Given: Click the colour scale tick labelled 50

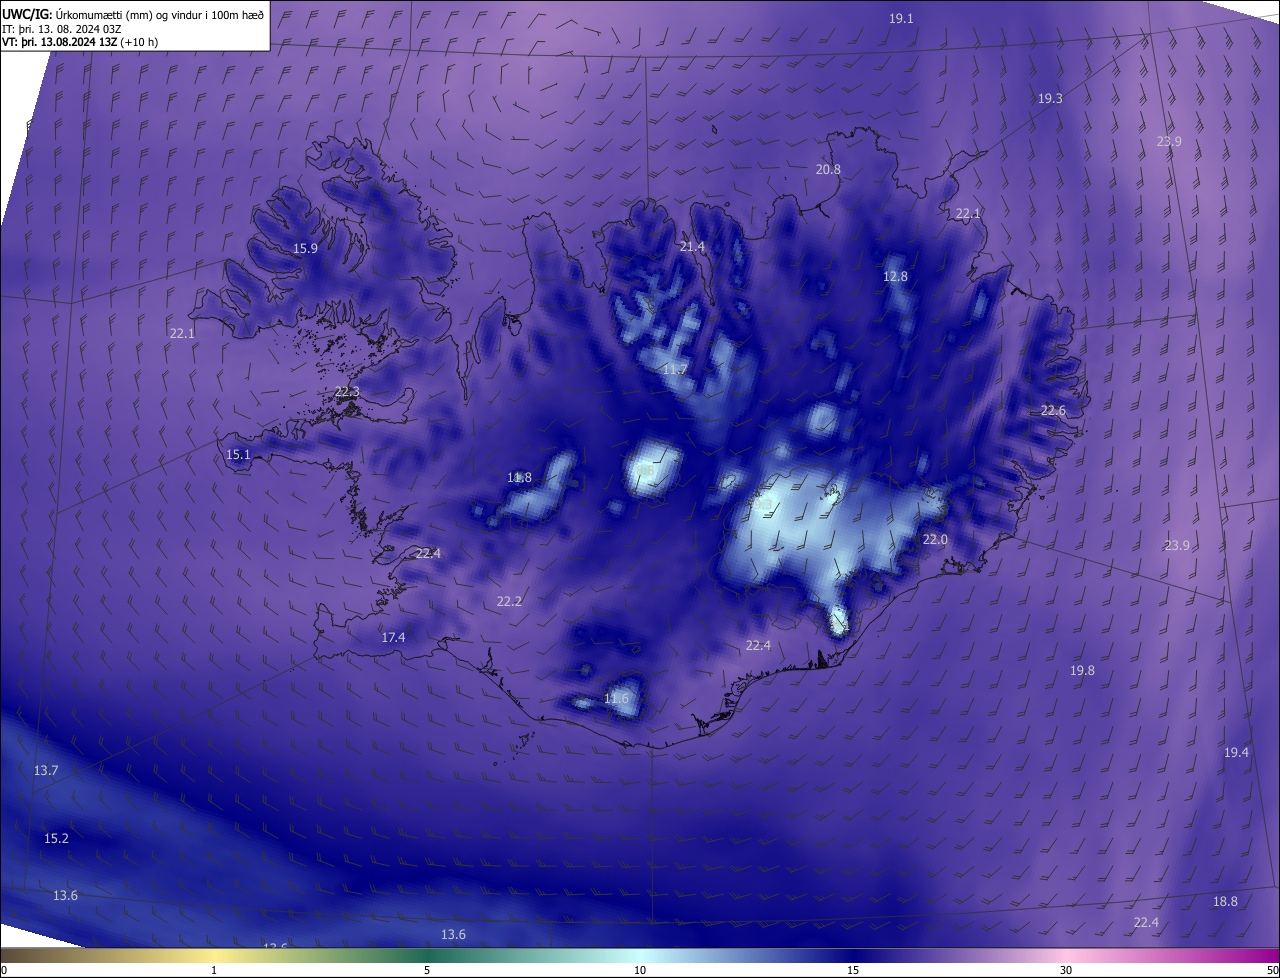Looking at the screenshot, I should pos(1272,970).
